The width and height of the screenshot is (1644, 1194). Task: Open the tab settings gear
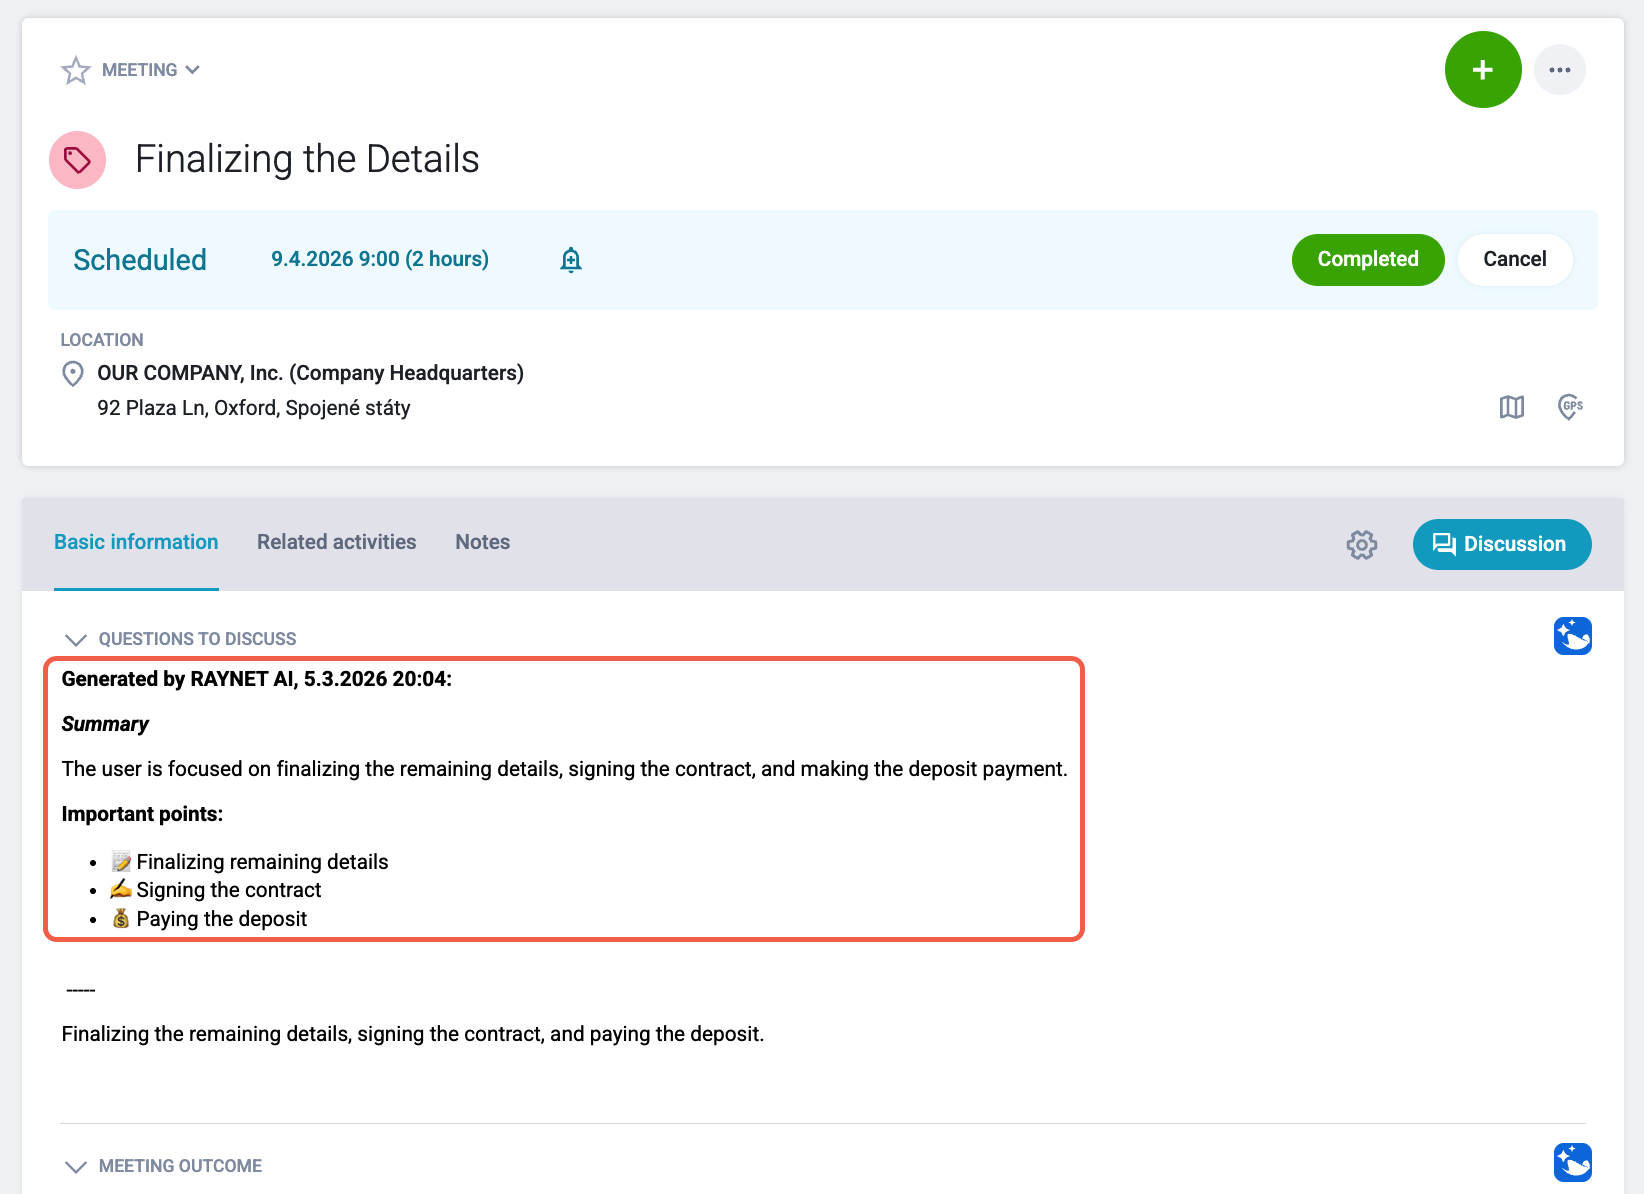click(1362, 545)
